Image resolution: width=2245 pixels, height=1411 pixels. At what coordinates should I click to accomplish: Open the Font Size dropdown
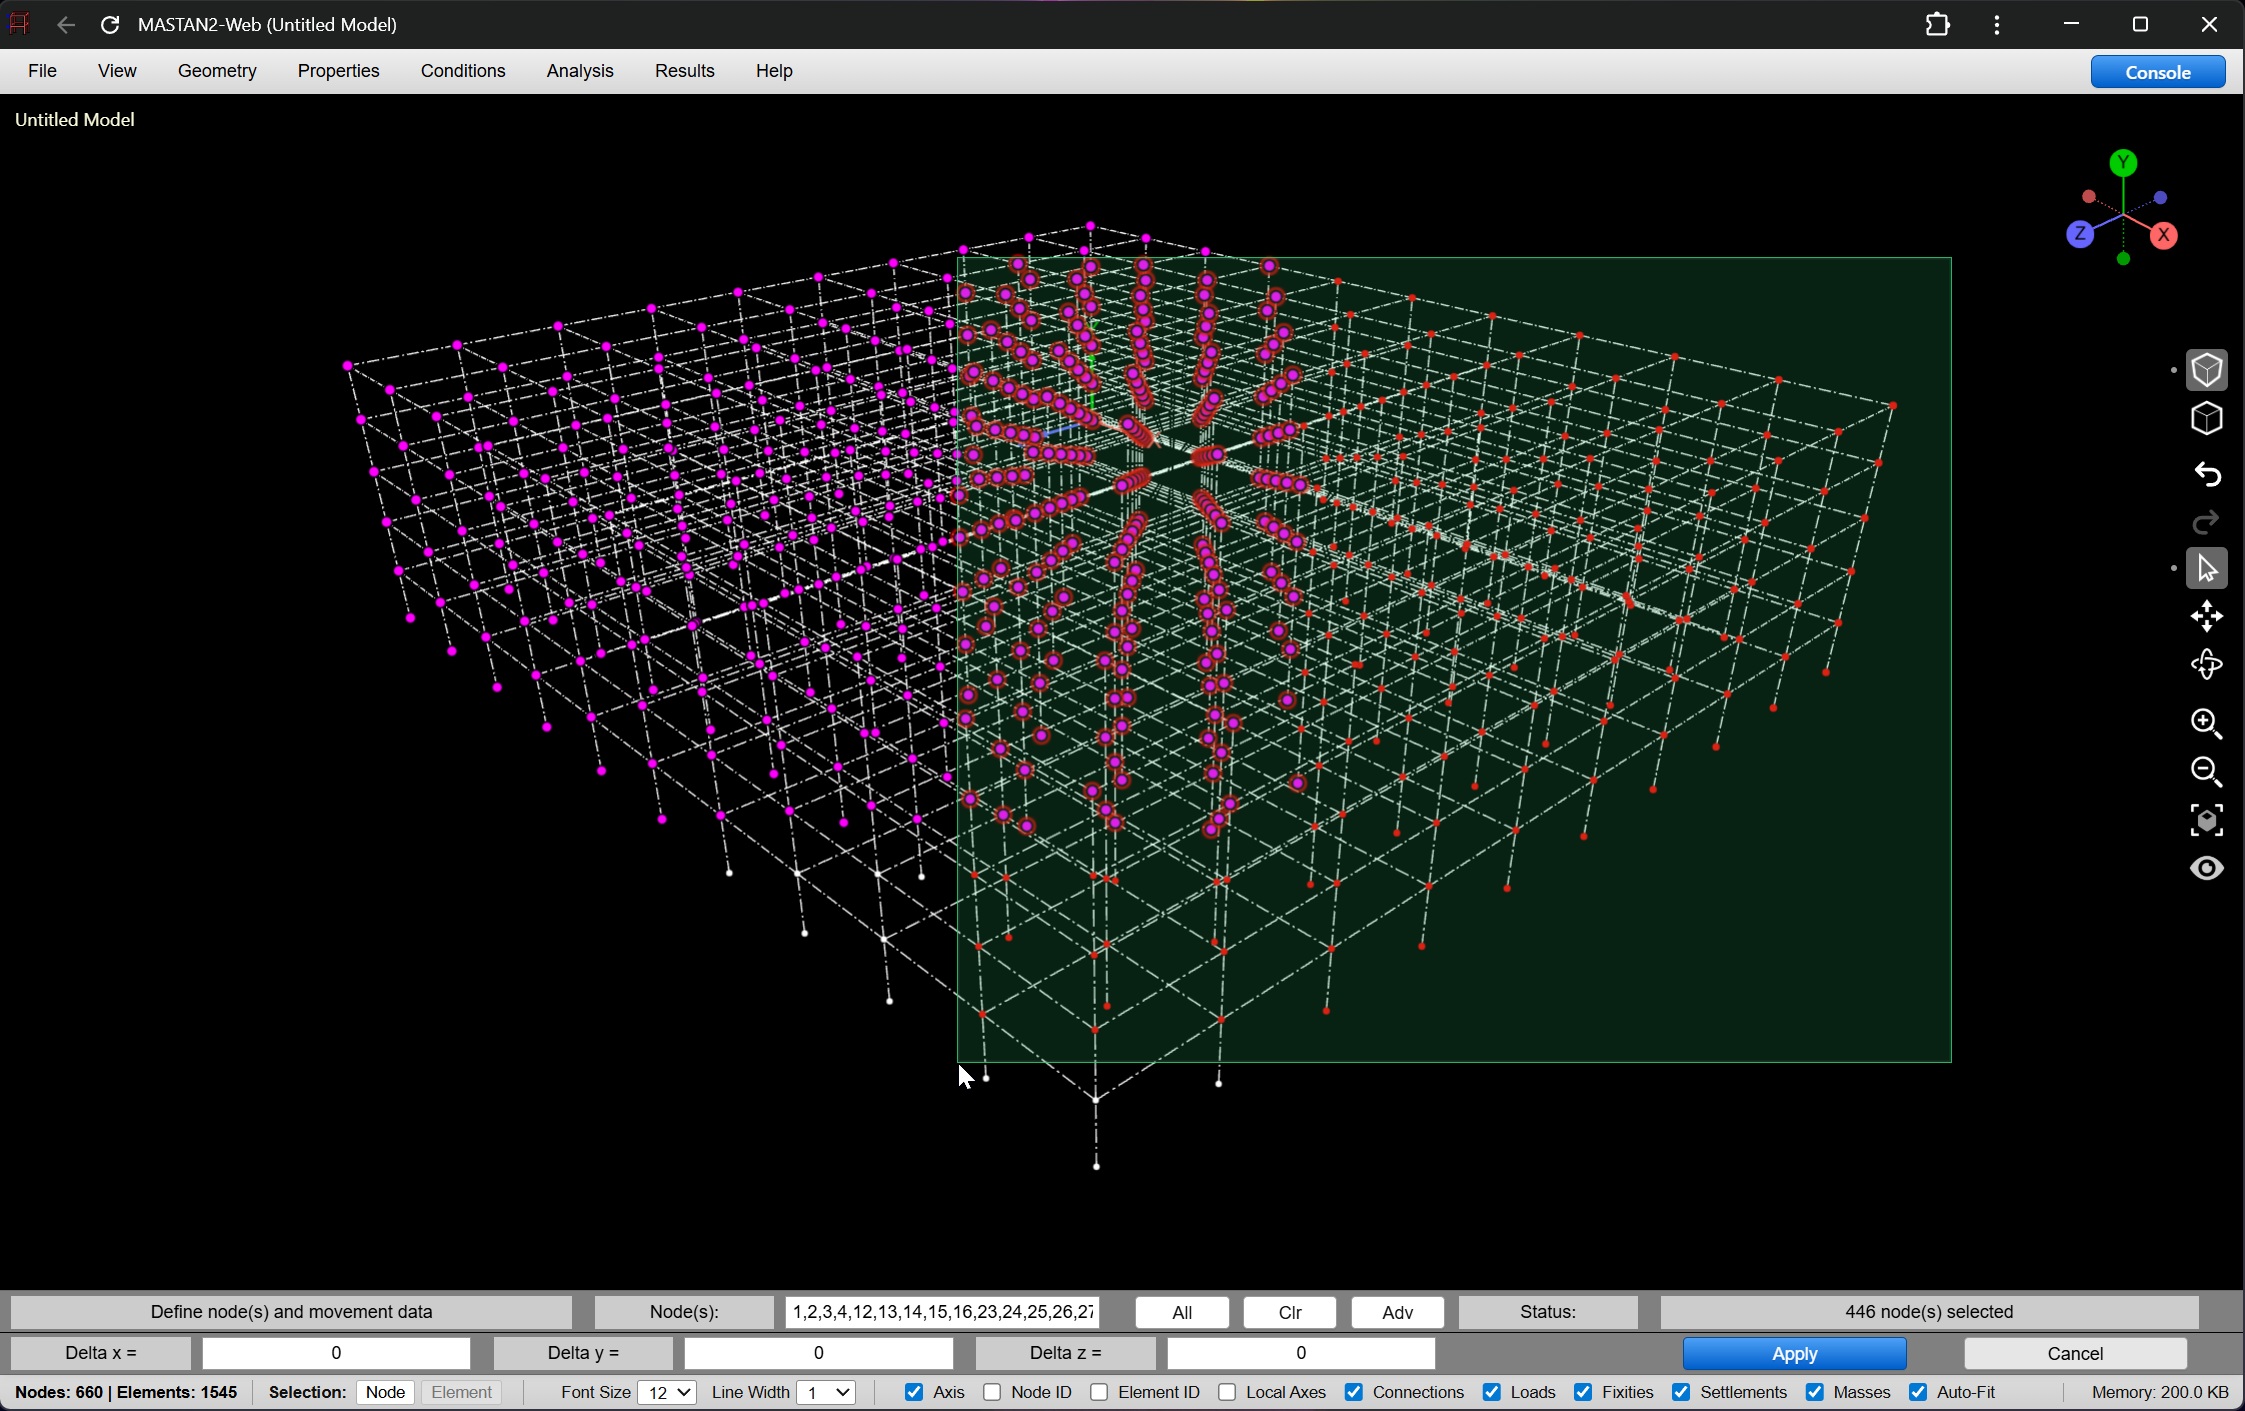pyautogui.click(x=668, y=1392)
